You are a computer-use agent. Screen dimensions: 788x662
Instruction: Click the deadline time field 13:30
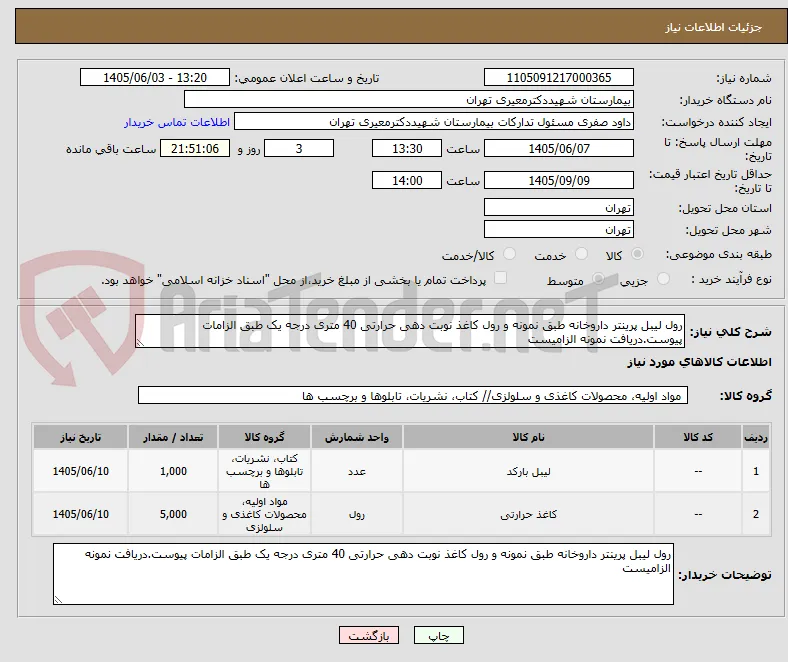click(x=407, y=148)
